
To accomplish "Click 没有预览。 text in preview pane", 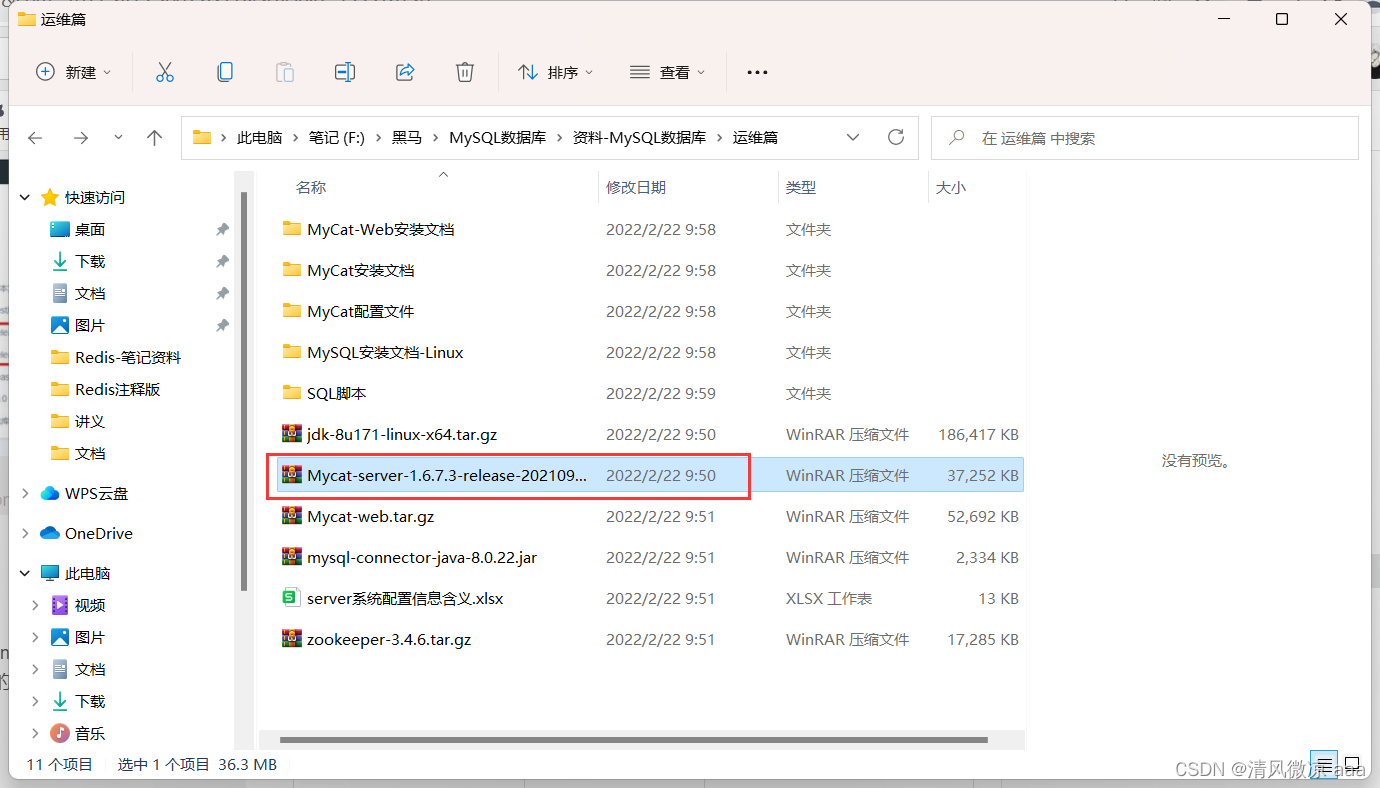I will coord(1196,461).
